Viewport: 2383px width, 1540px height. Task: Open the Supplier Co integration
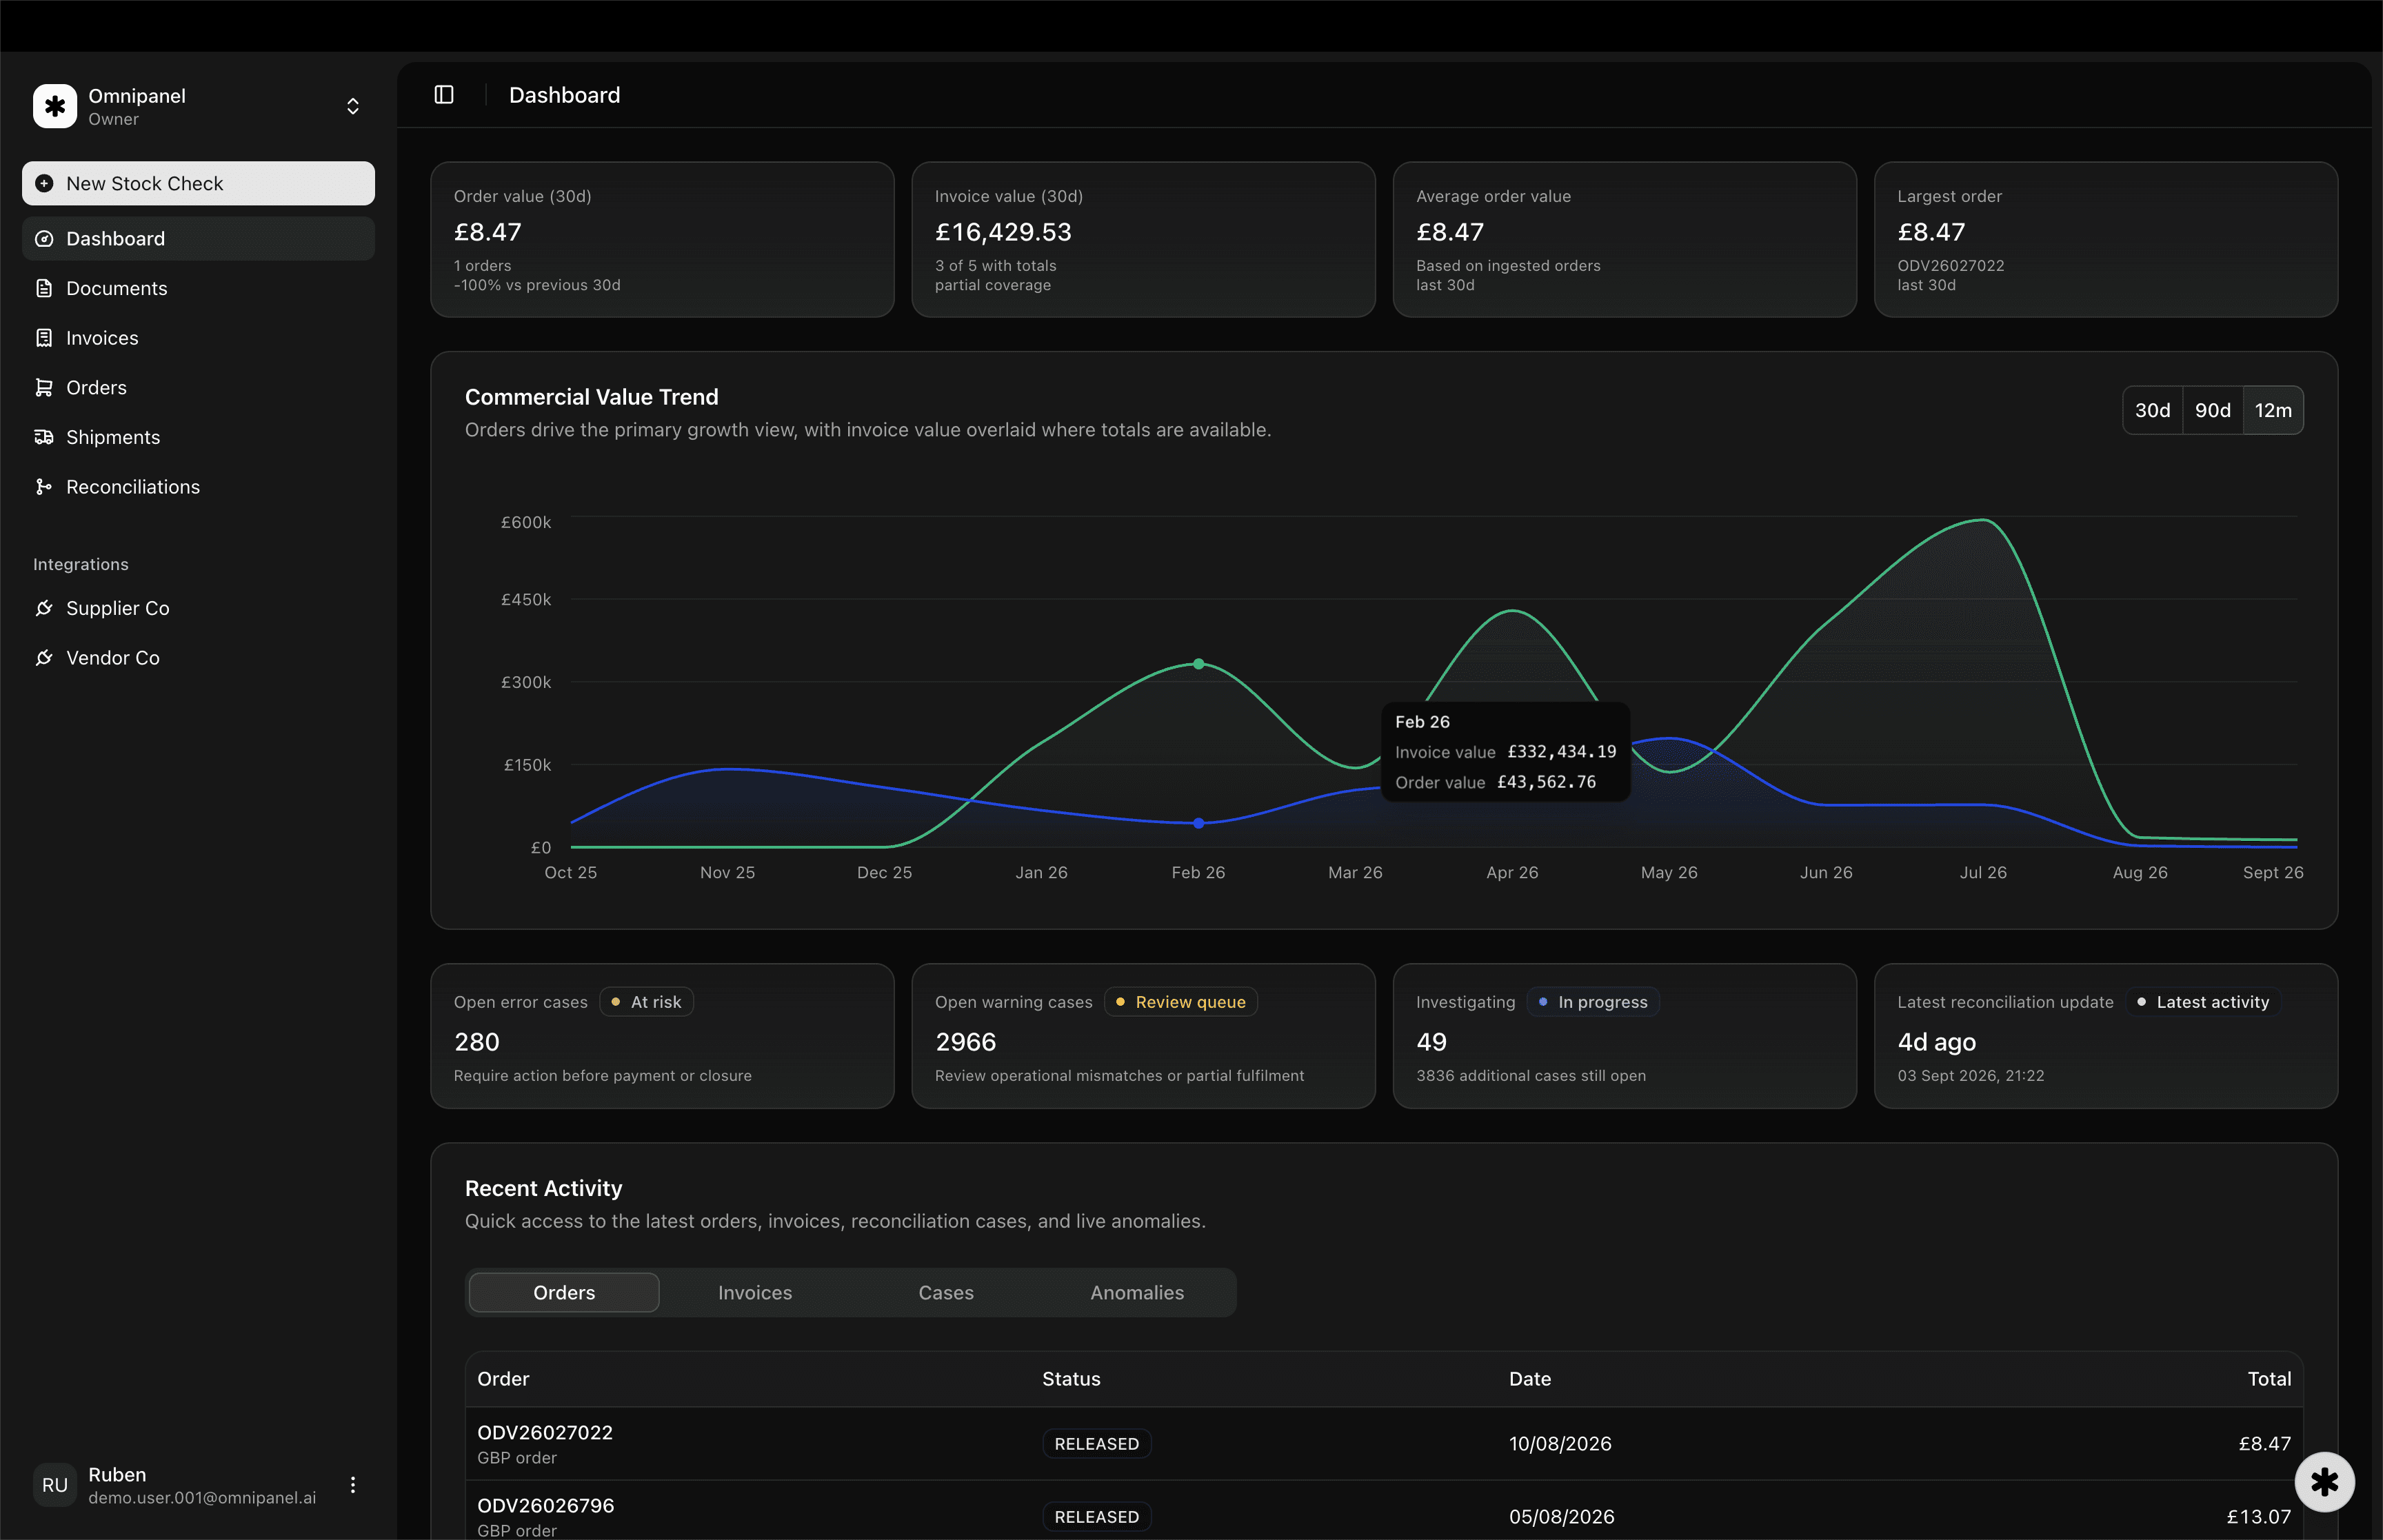(198, 608)
